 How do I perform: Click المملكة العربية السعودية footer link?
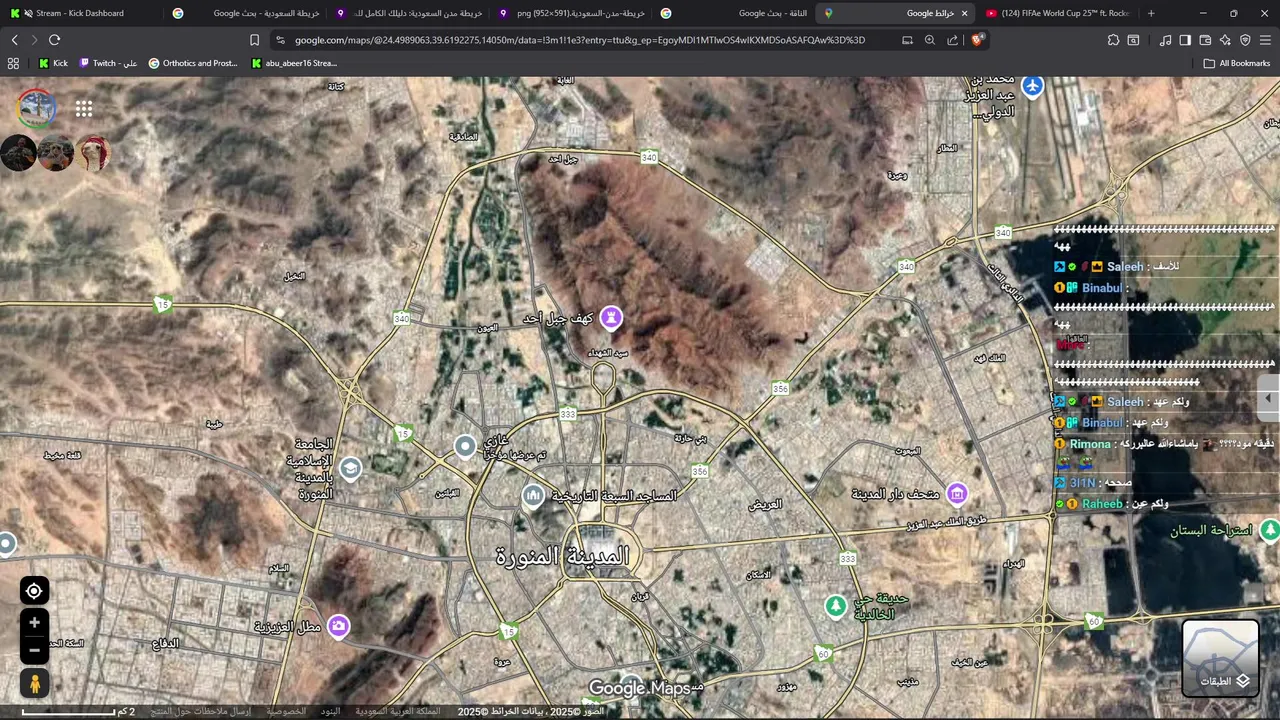tap(397, 712)
